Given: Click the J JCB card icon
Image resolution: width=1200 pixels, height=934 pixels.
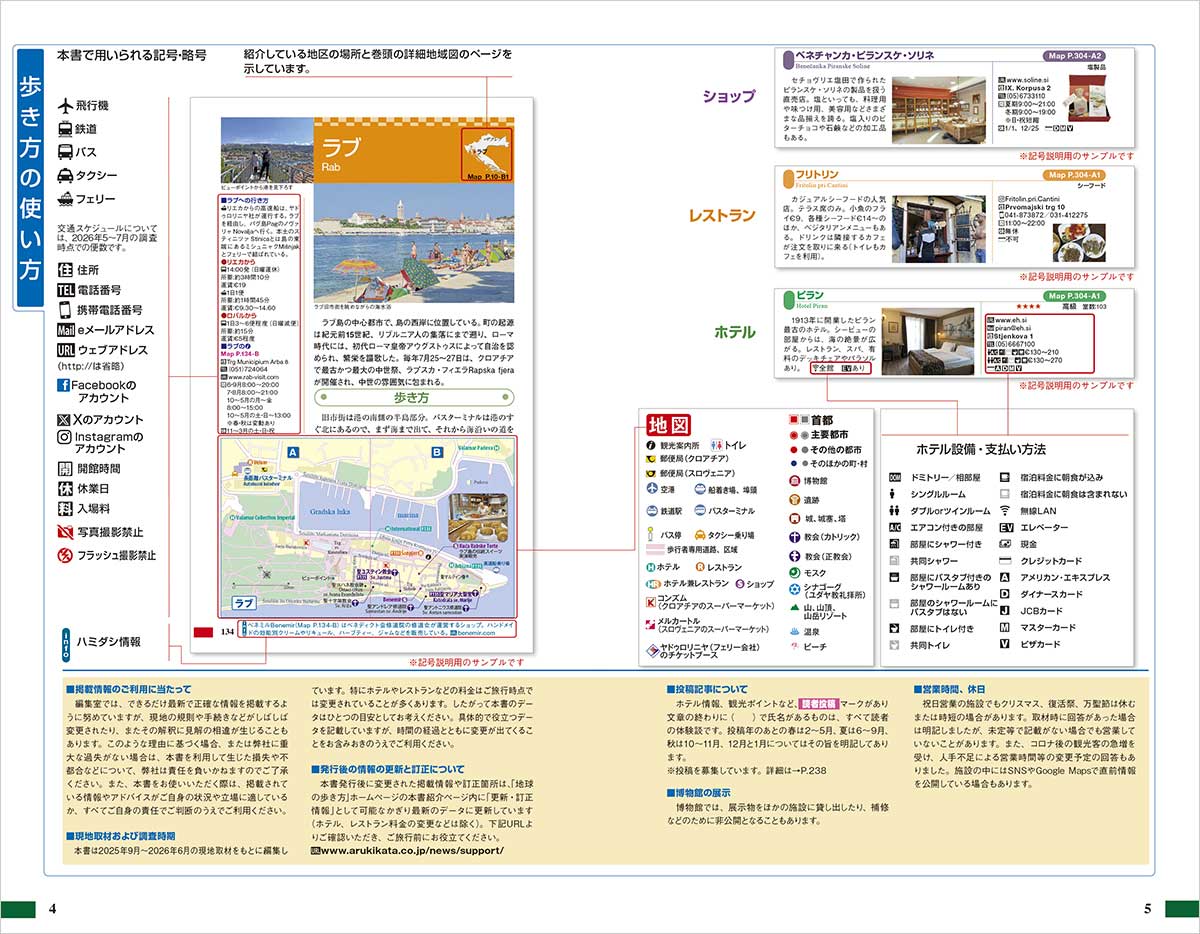Looking at the screenshot, I should [x=1005, y=611].
